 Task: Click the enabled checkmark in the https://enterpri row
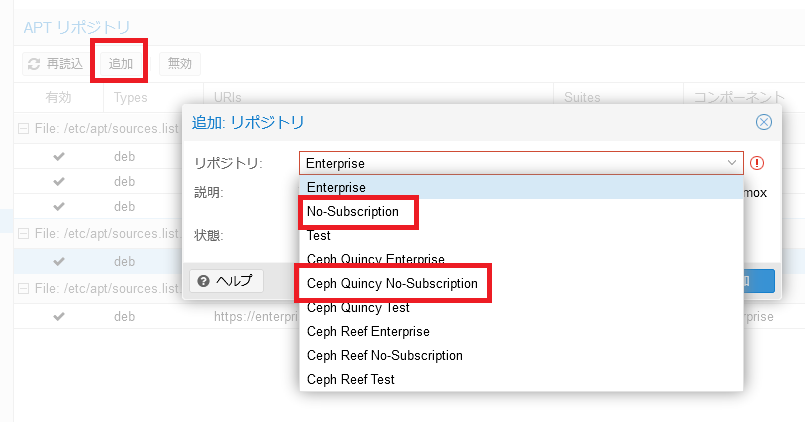pyautogui.click(x=59, y=316)
